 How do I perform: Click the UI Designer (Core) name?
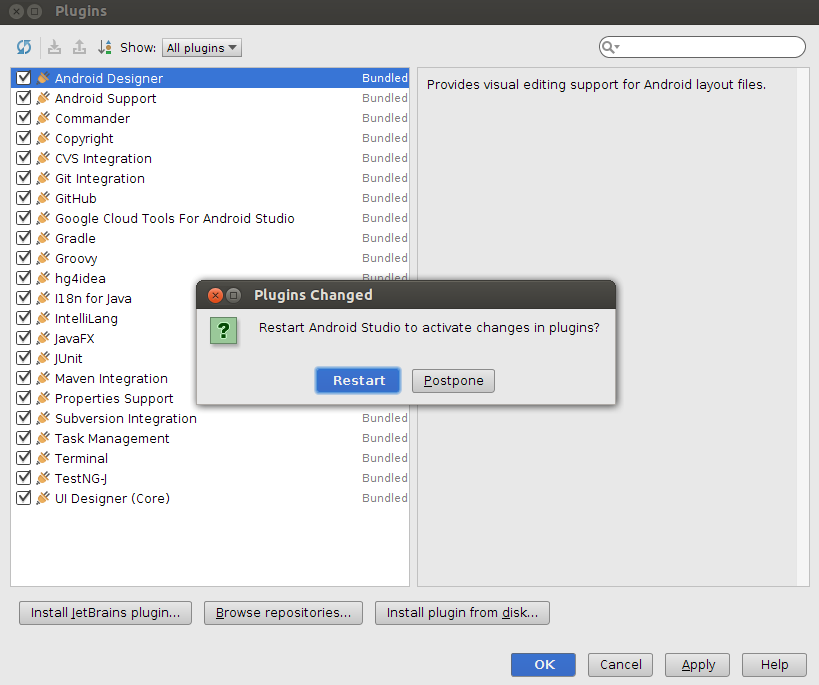pyautogui.click(x=112, y=498)
